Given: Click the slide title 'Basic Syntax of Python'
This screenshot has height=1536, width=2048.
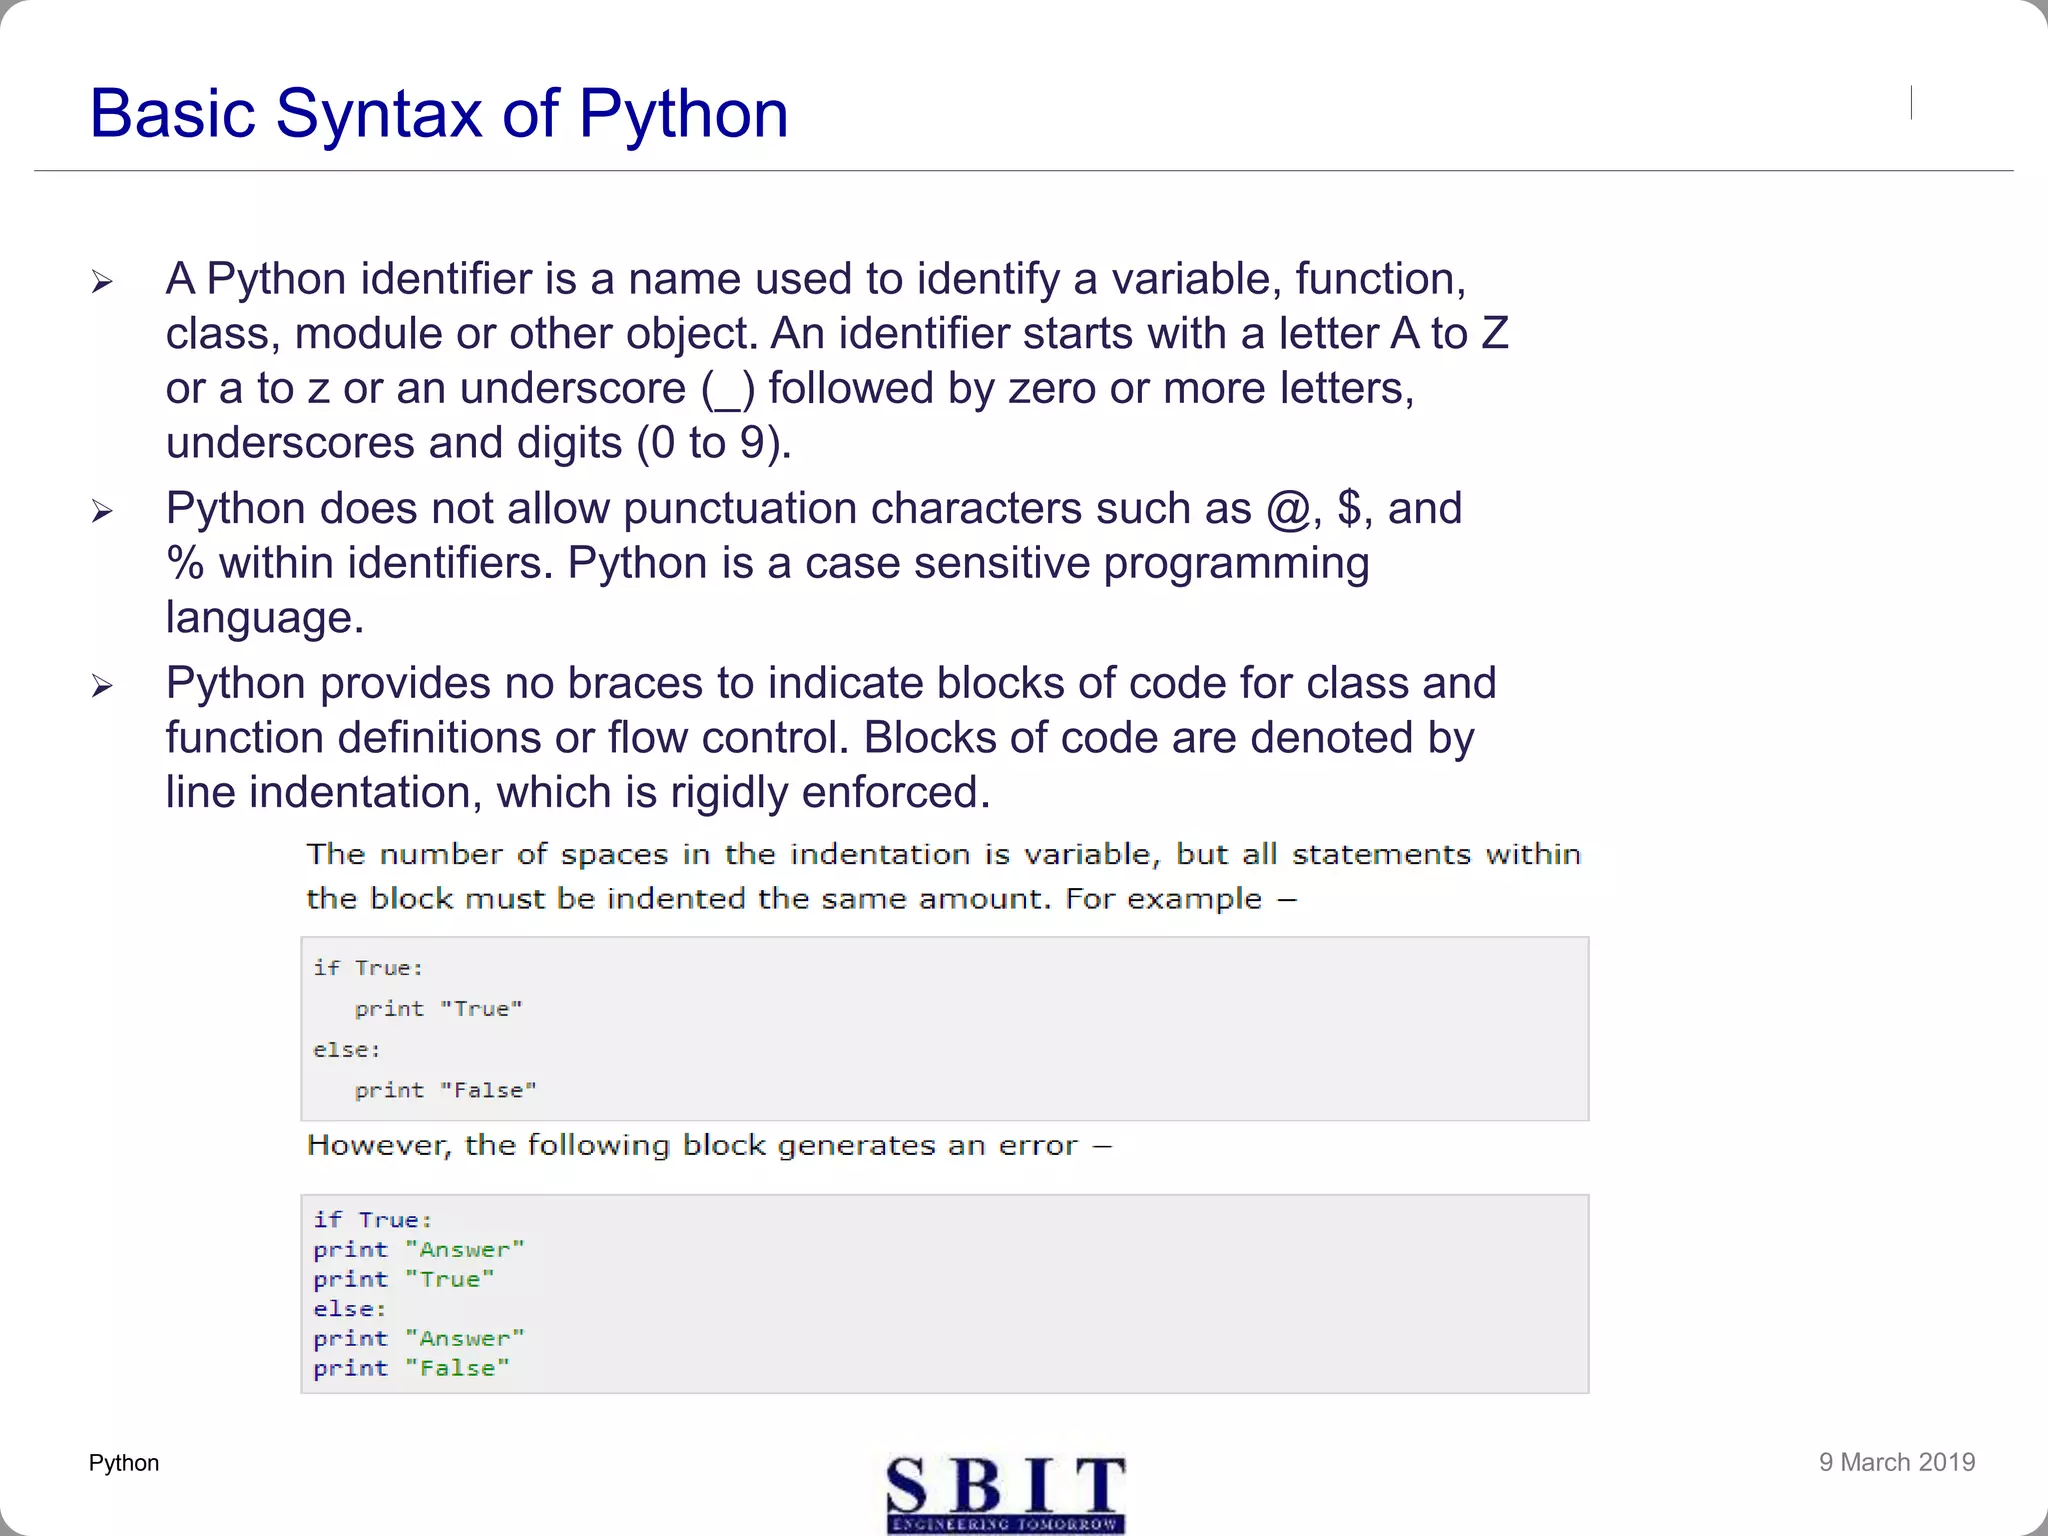Looking at the screenshot, I should coord(438,113).
